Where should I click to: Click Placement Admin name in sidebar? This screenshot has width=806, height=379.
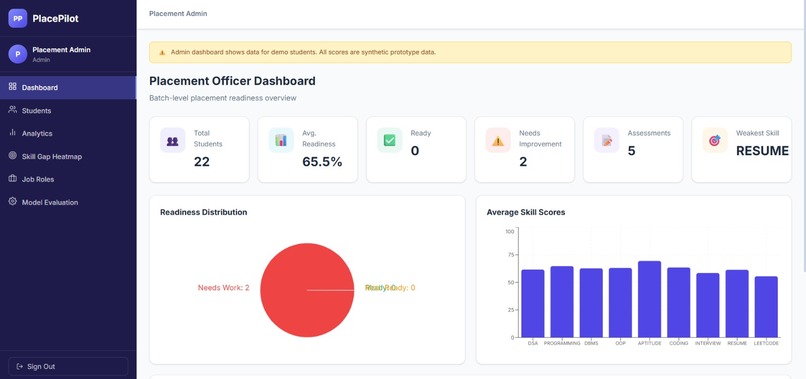61,50
